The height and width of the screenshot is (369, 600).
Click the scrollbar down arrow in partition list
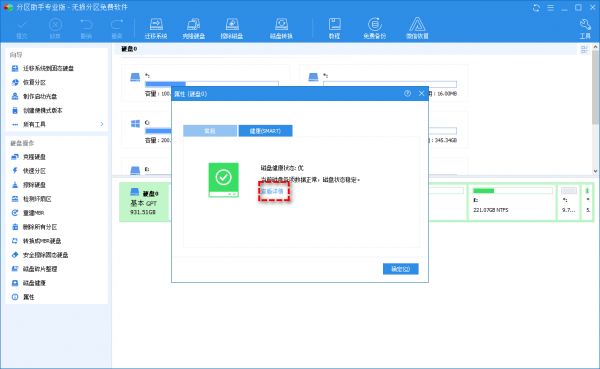tap(595, 171)
